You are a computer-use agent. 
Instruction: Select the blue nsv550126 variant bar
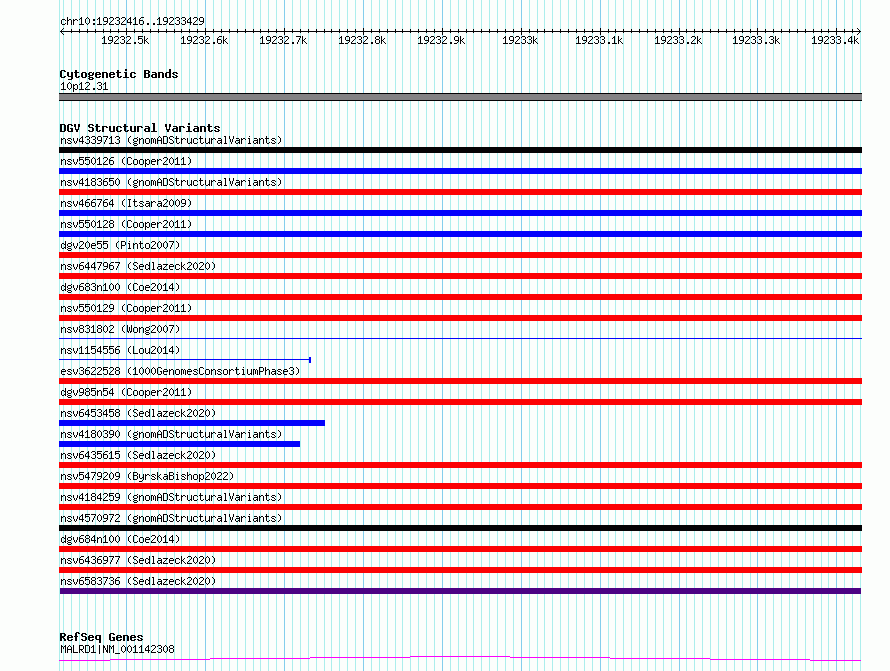pos(460,171)
